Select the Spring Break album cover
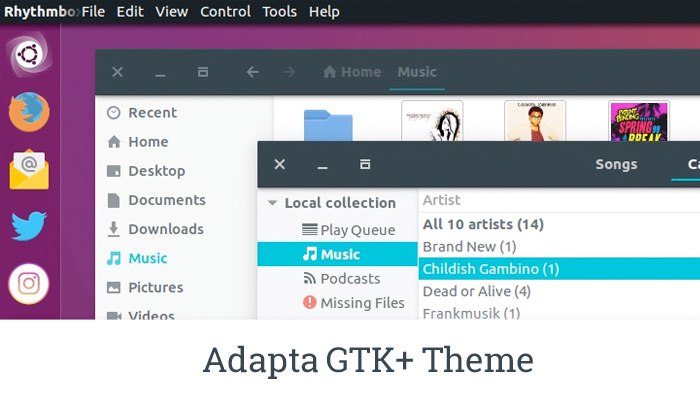 click(639, 121)
